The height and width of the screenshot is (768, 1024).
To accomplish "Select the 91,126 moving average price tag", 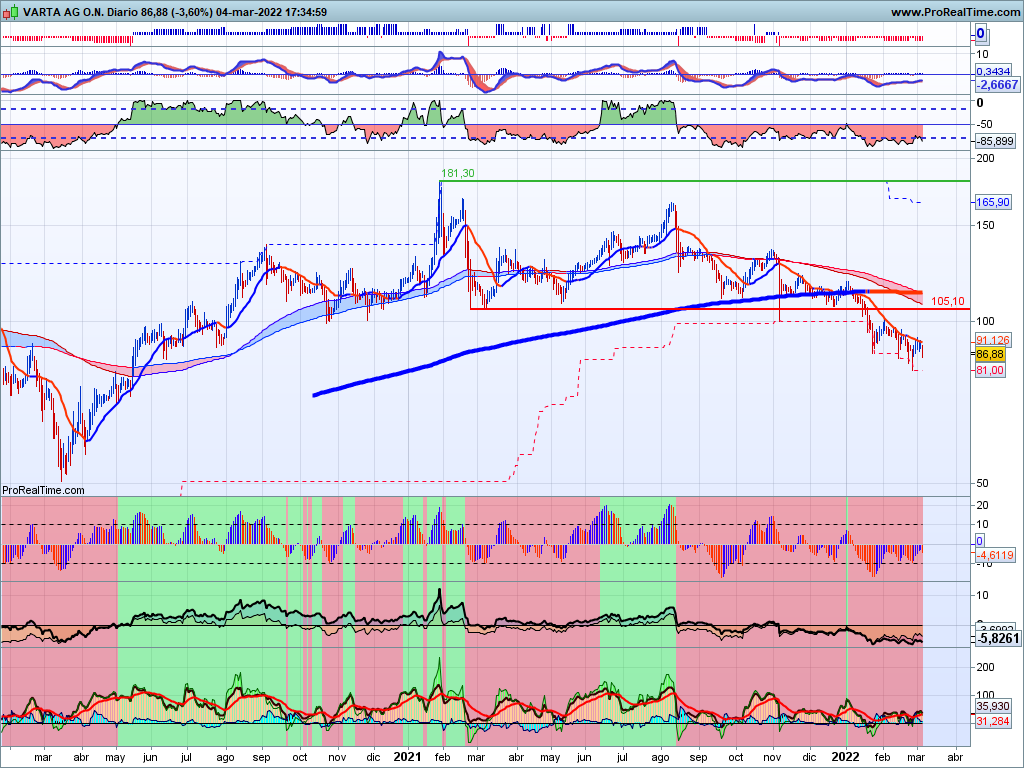I will (992, 340).
